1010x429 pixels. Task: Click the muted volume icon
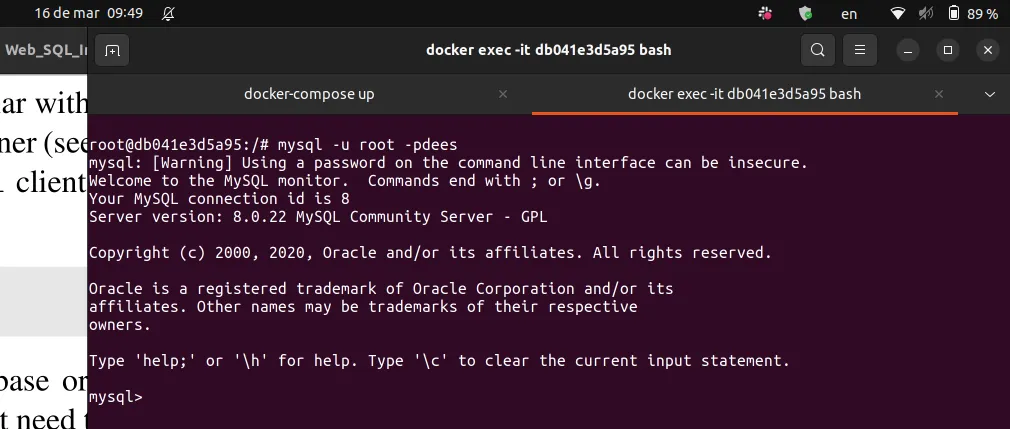[925, 14]
